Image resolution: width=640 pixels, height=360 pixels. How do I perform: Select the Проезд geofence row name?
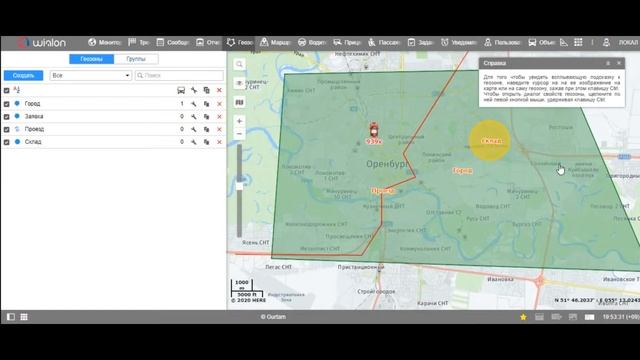point(34,129)
